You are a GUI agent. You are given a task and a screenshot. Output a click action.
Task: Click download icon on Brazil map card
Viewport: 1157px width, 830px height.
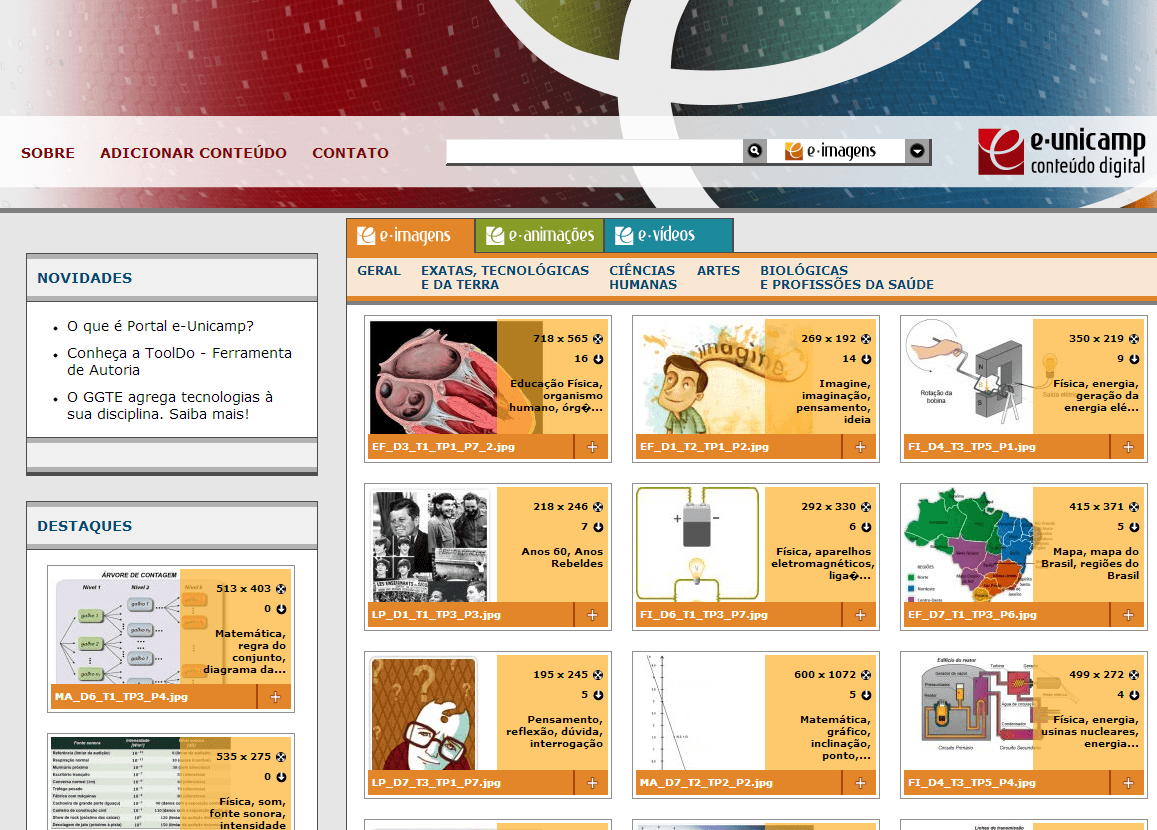coord(1133,528)
